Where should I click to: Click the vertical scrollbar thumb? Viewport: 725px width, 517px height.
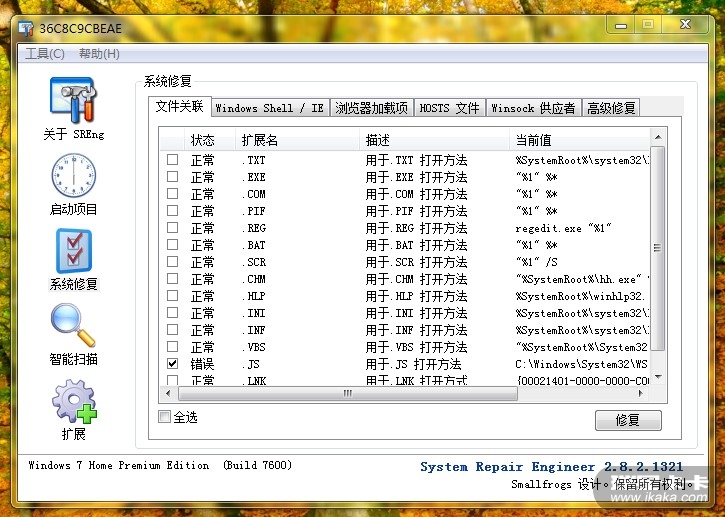click(658, 248)
